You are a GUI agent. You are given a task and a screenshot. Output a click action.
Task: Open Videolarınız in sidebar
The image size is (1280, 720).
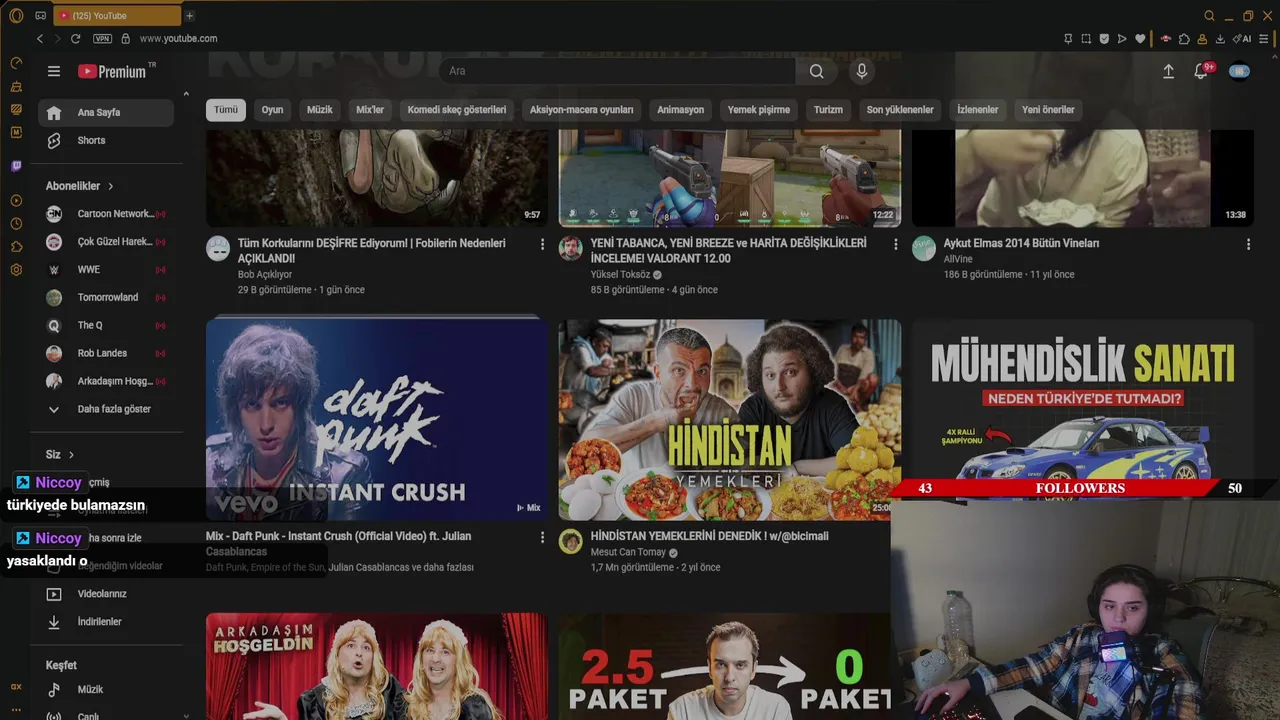(106, 594)
